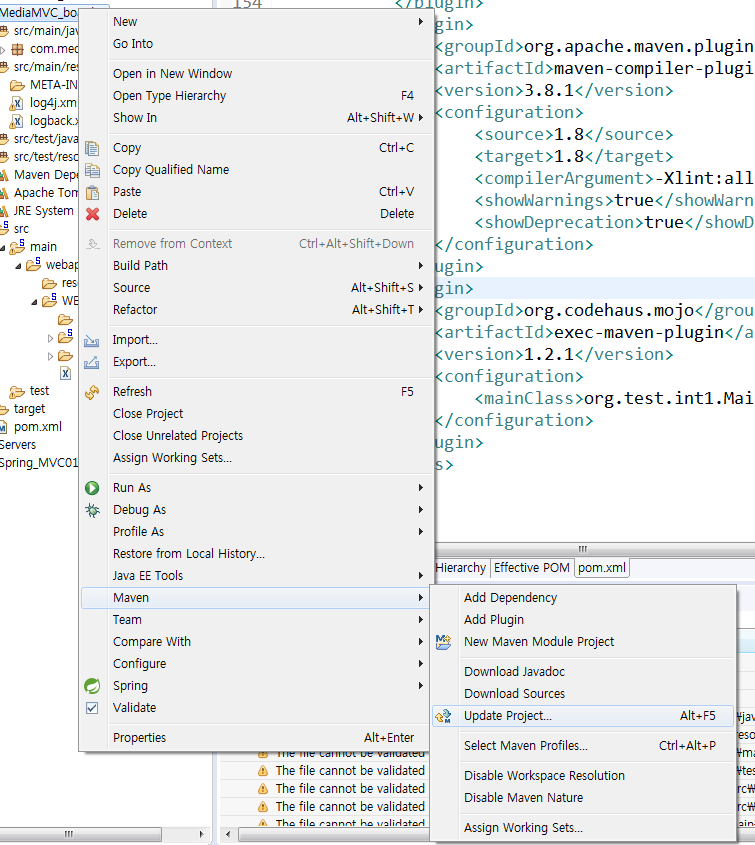Screen dimensions: 755x845
Task: Select Open in New Window
Action: 256,74
